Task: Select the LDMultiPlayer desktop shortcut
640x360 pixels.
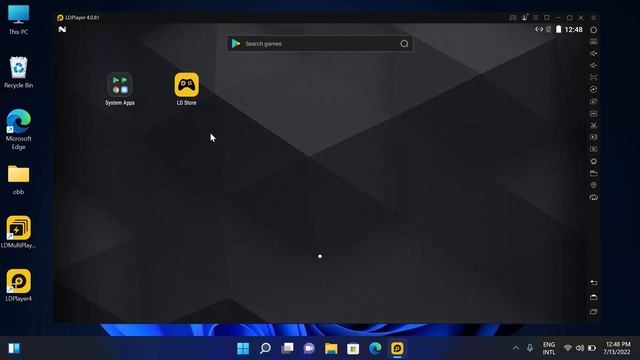Action: 18,232
